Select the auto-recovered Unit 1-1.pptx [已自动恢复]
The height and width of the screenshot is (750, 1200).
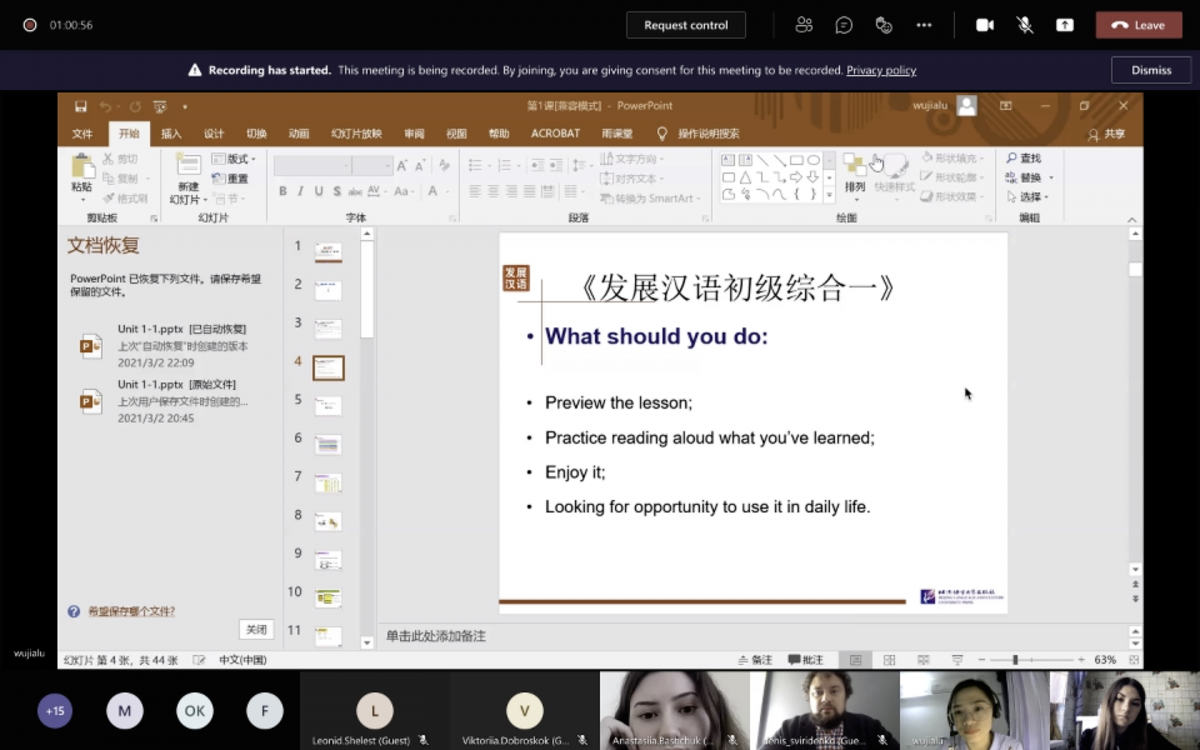pos(163,346)
